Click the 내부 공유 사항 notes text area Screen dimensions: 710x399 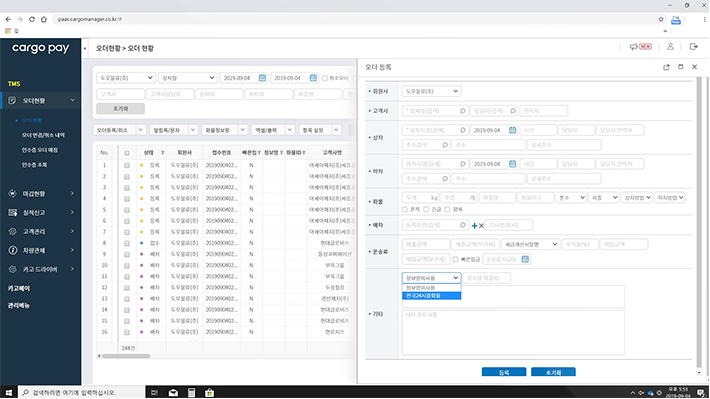click(513, 333)
